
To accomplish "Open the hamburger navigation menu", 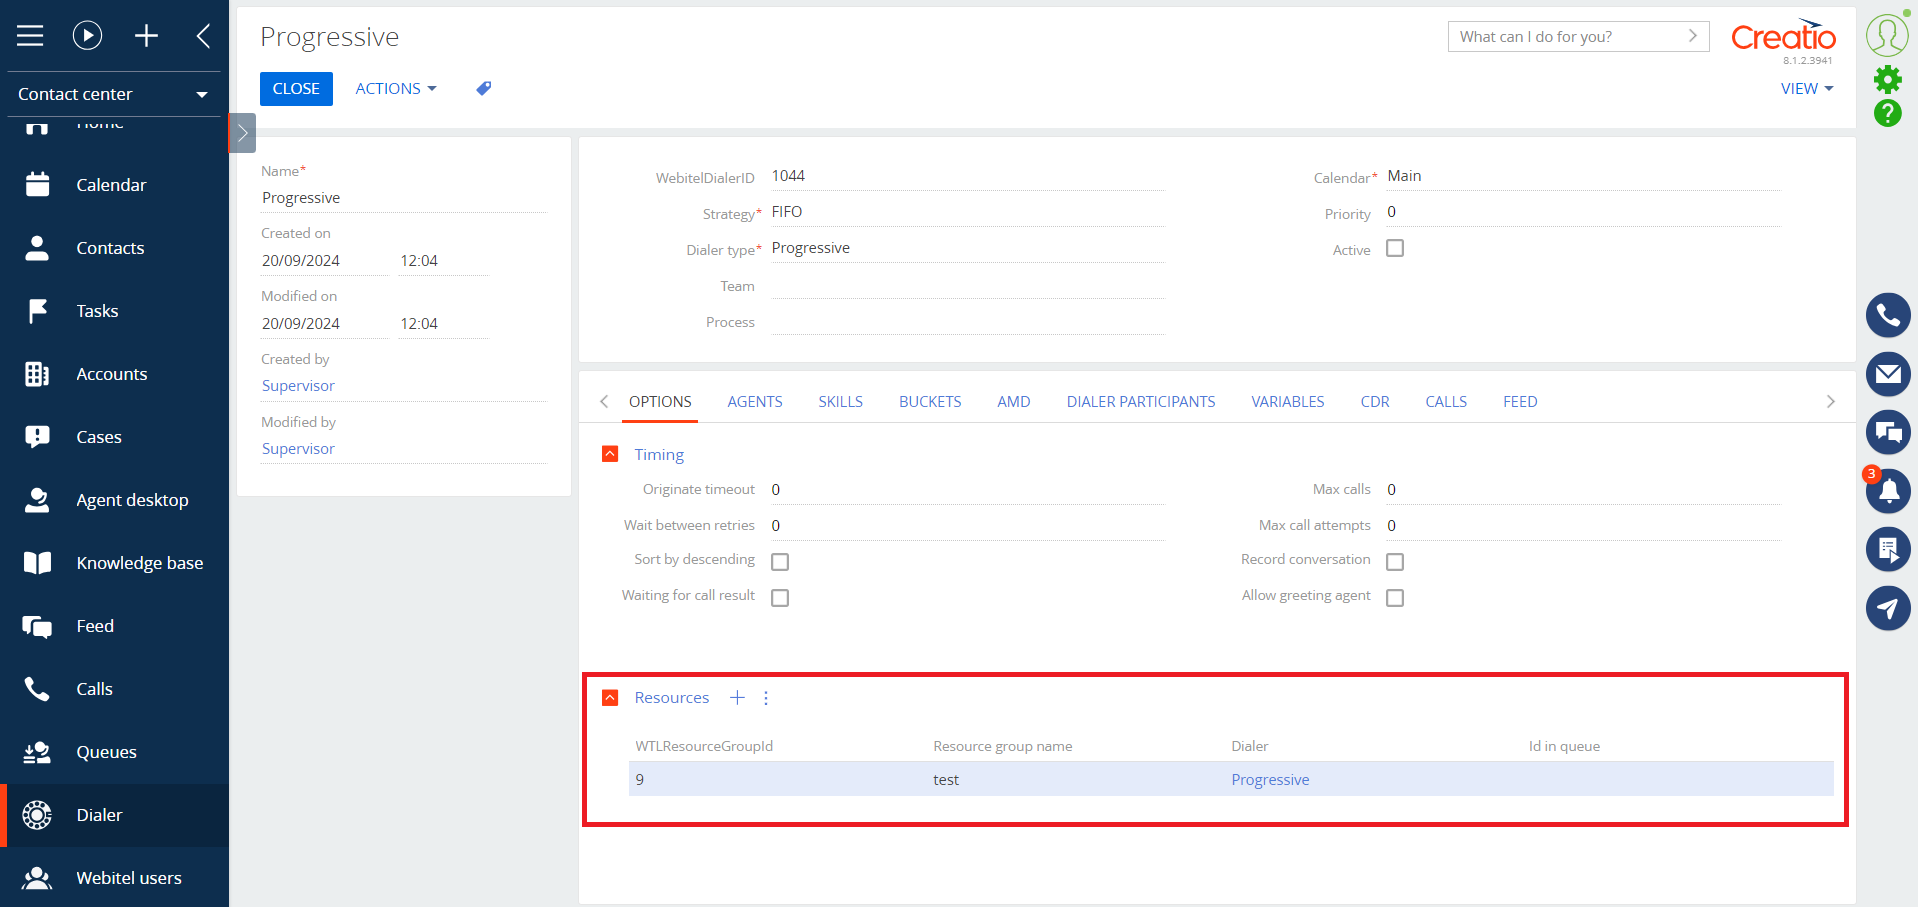I will click(x=30, y=36).
